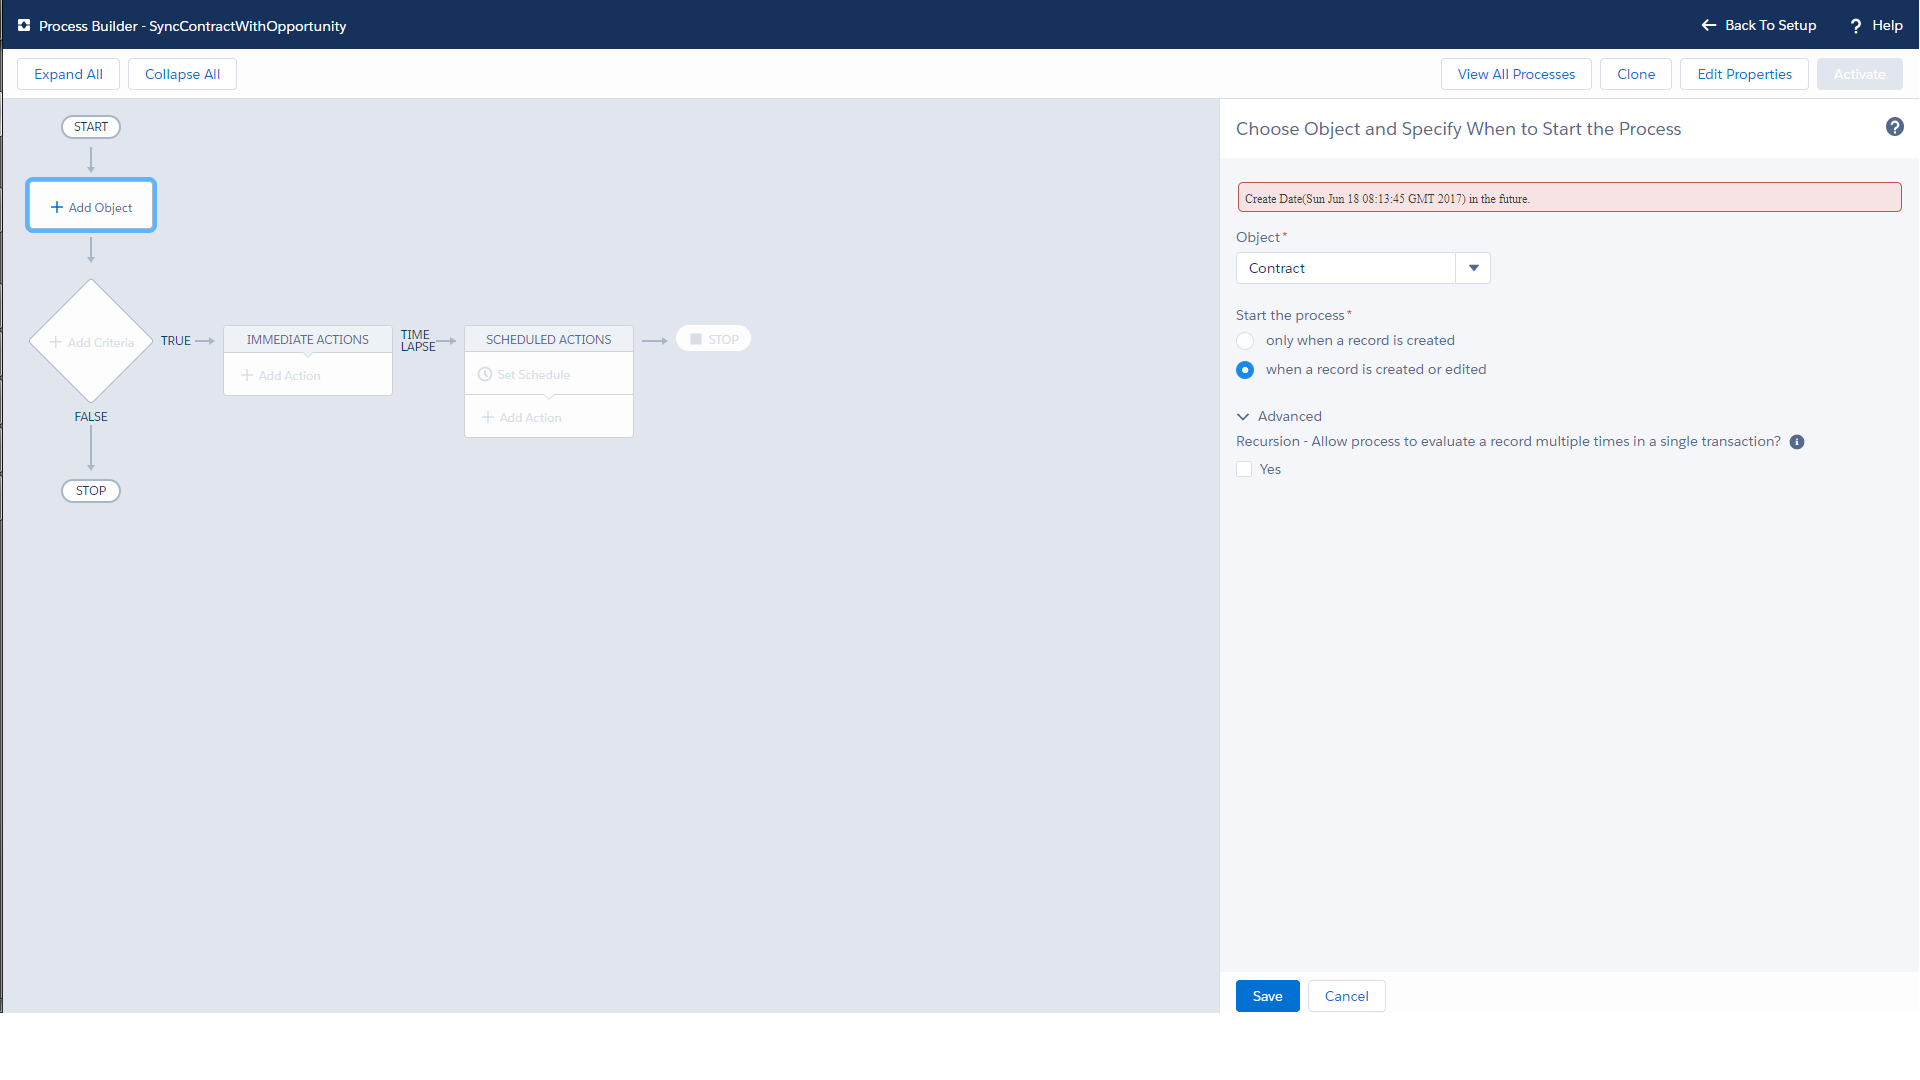The height and width of the screenshot is (1080, 1920).
Task: Click the Set Schedule clock icon
Action: [485, 374]
